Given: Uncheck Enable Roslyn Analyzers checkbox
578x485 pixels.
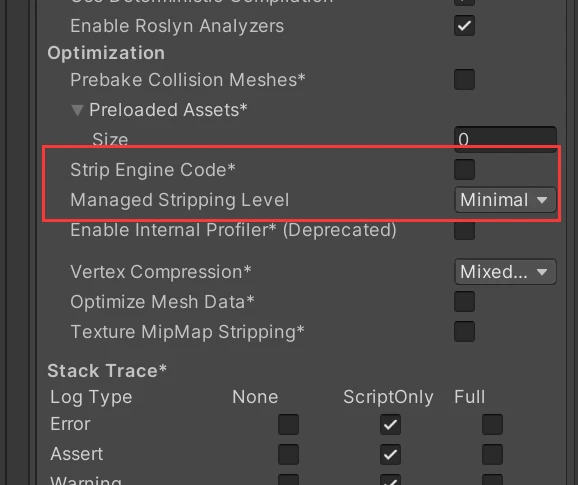Looking at the screenshot, I should [464, 26].
